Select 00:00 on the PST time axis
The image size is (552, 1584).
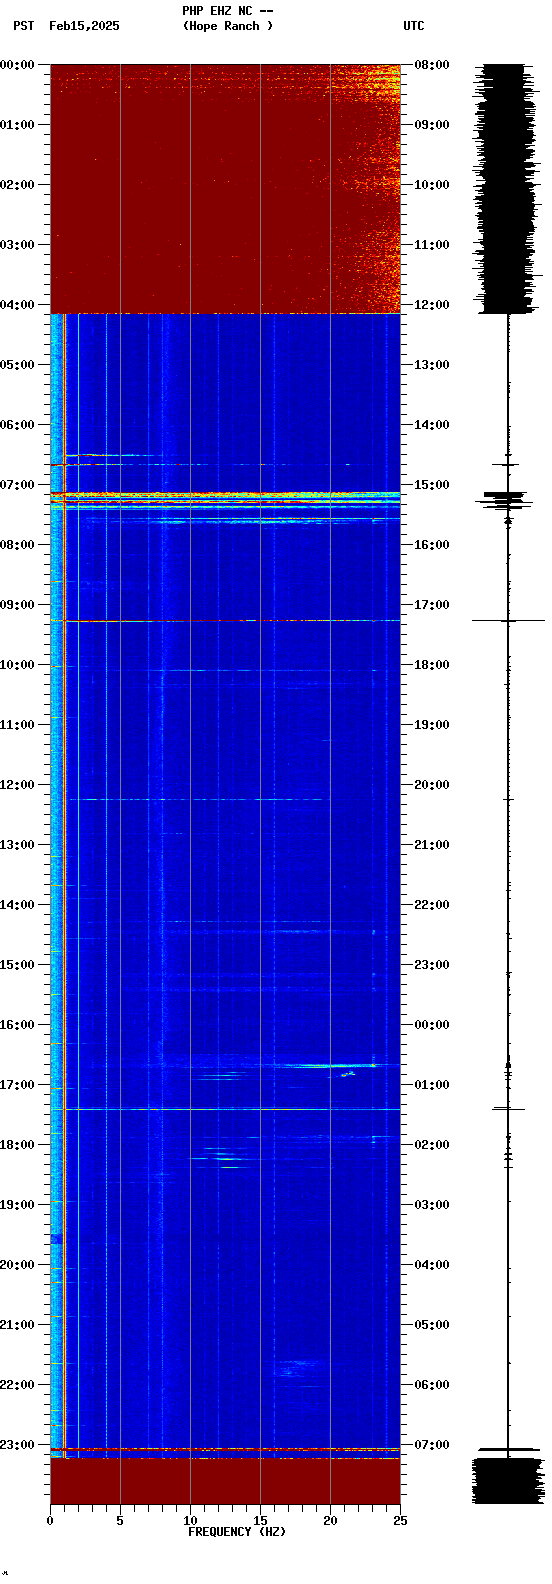point(17,64)
